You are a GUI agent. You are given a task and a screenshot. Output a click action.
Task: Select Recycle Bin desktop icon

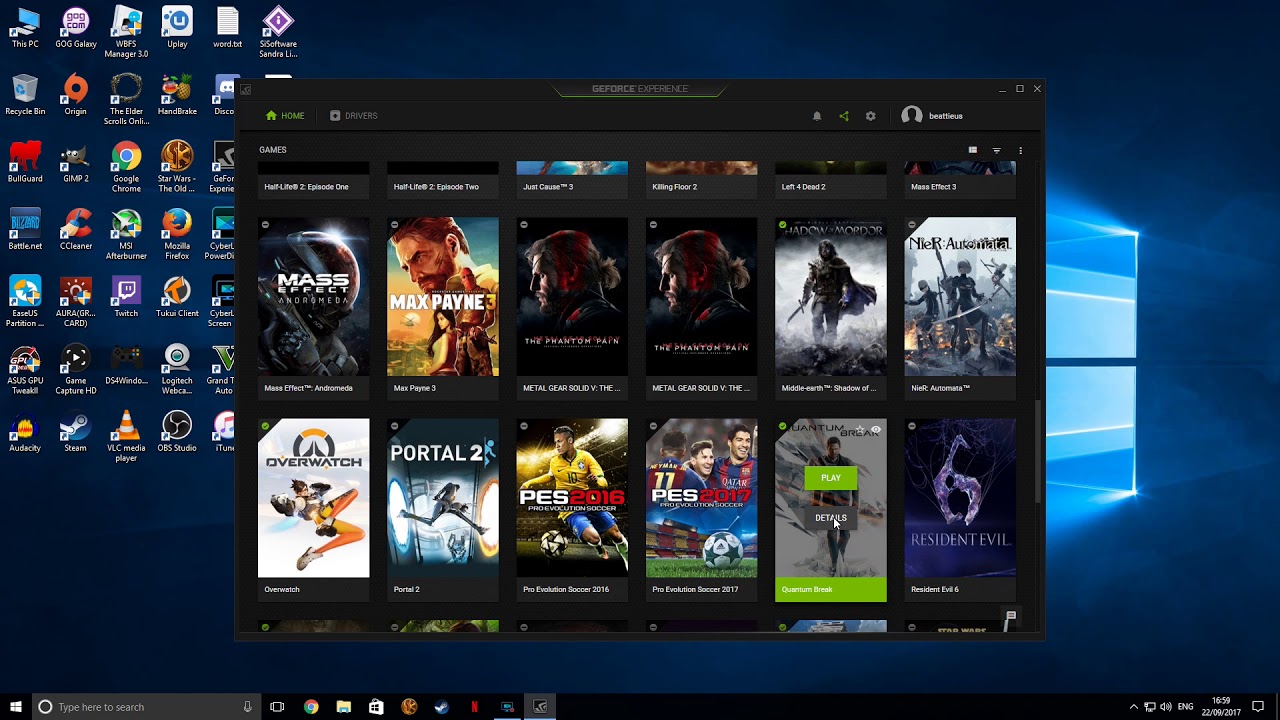[x=25, y=96]
